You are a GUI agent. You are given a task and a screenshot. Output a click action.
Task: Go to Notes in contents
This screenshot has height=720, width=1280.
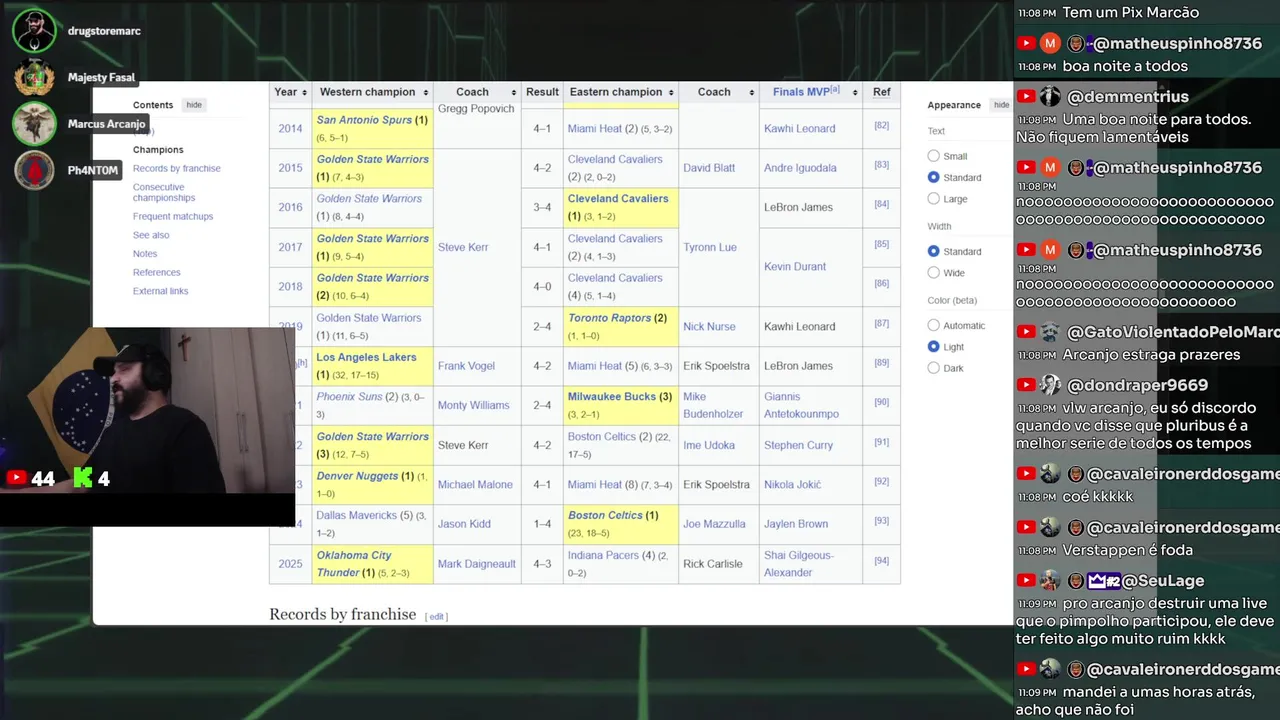coord(145,254)
